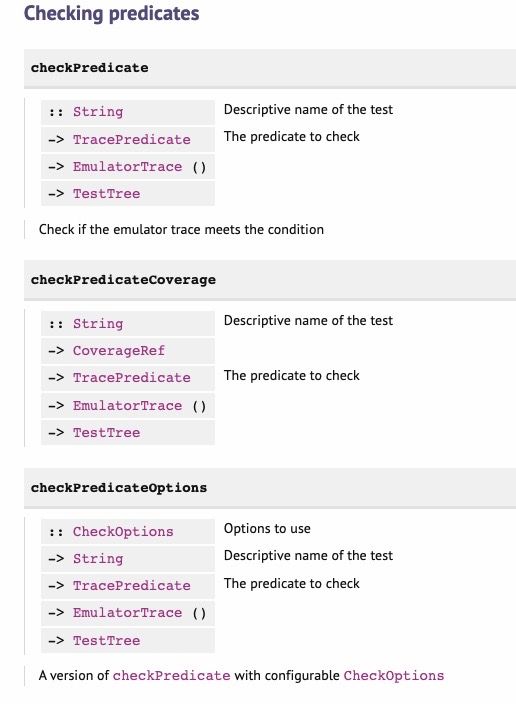The width and height of the screenshot is (516, 704).
Task: Open the CoverageRef type link
Action: click(x=119, y=351)
